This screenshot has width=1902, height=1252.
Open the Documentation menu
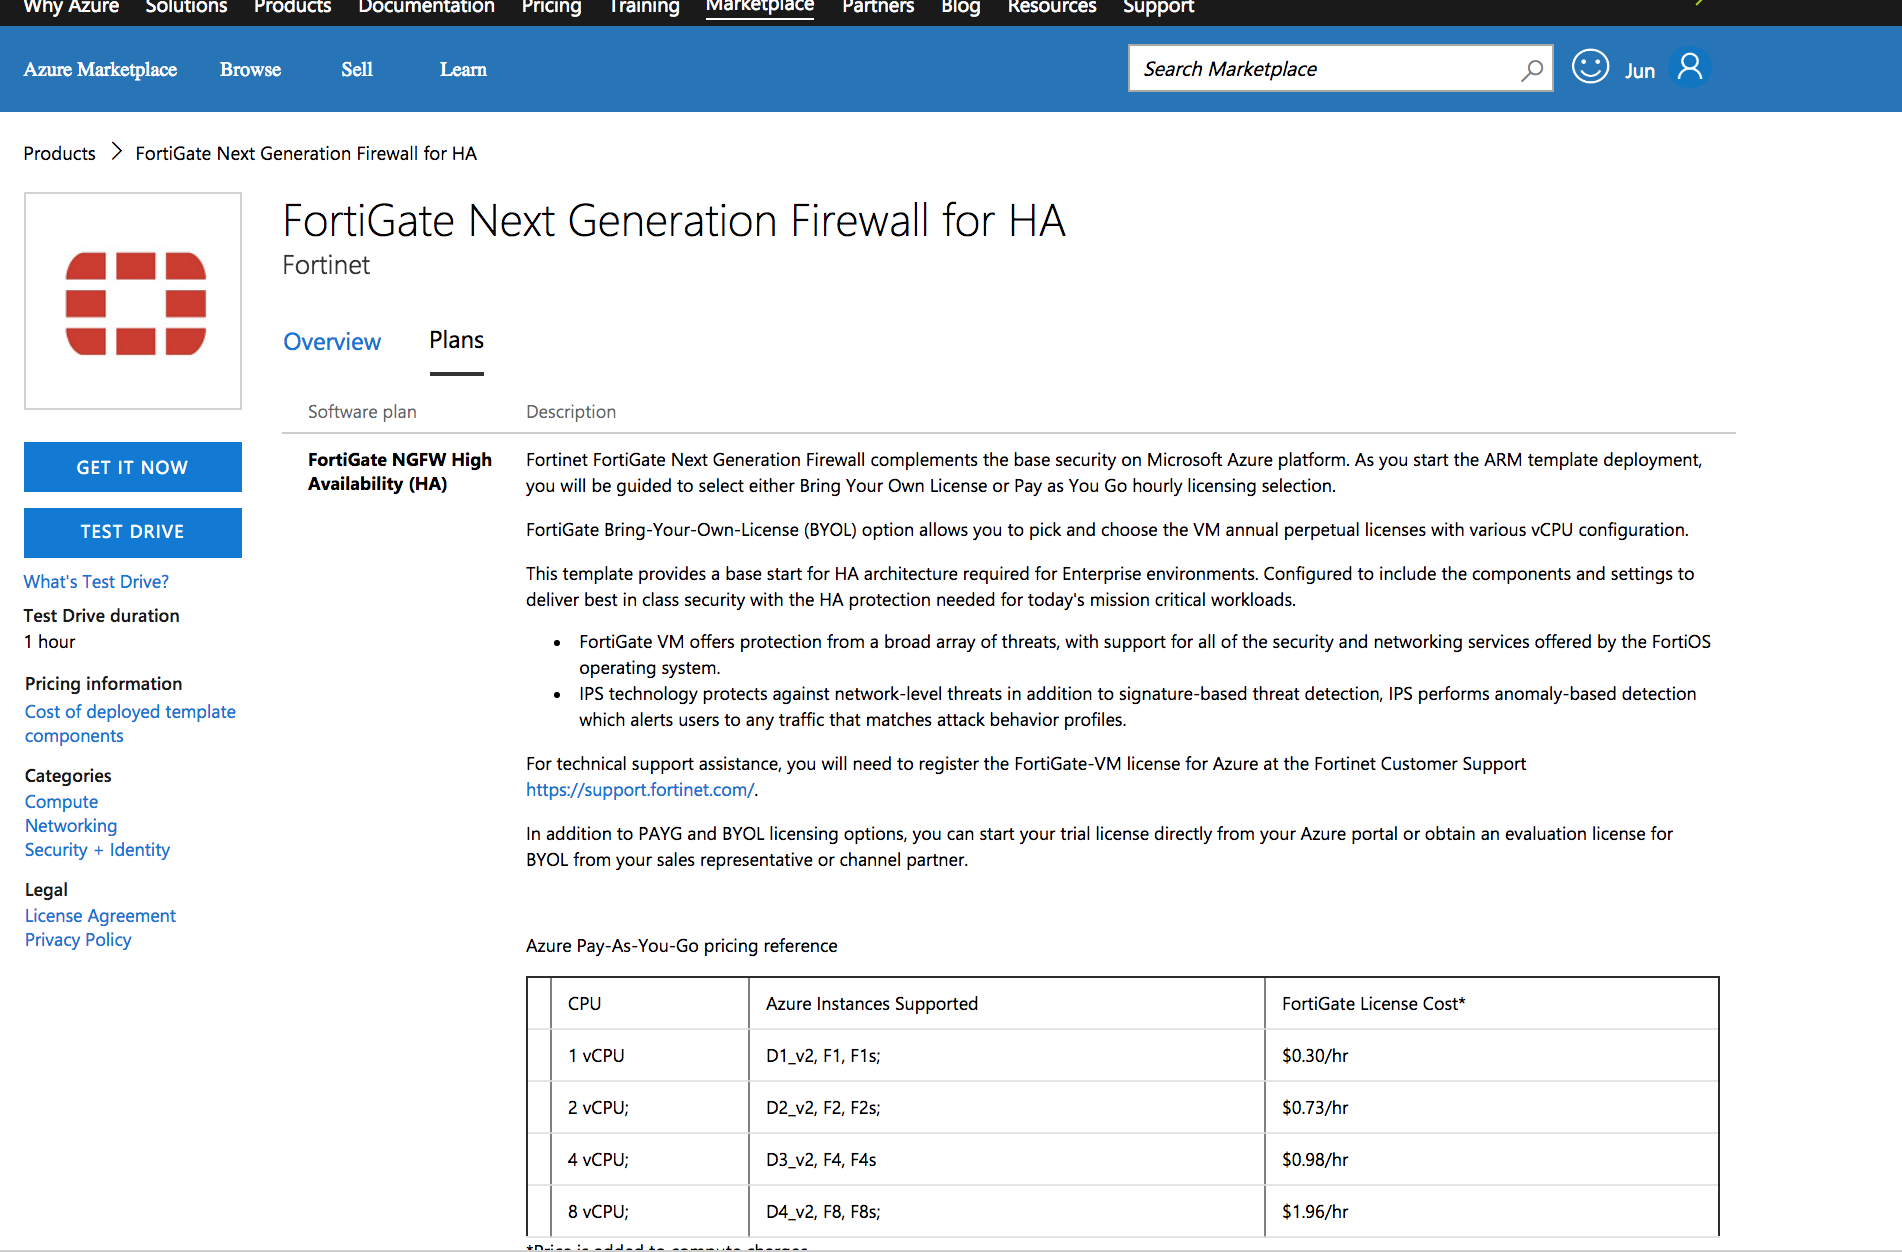coord(426,7)
